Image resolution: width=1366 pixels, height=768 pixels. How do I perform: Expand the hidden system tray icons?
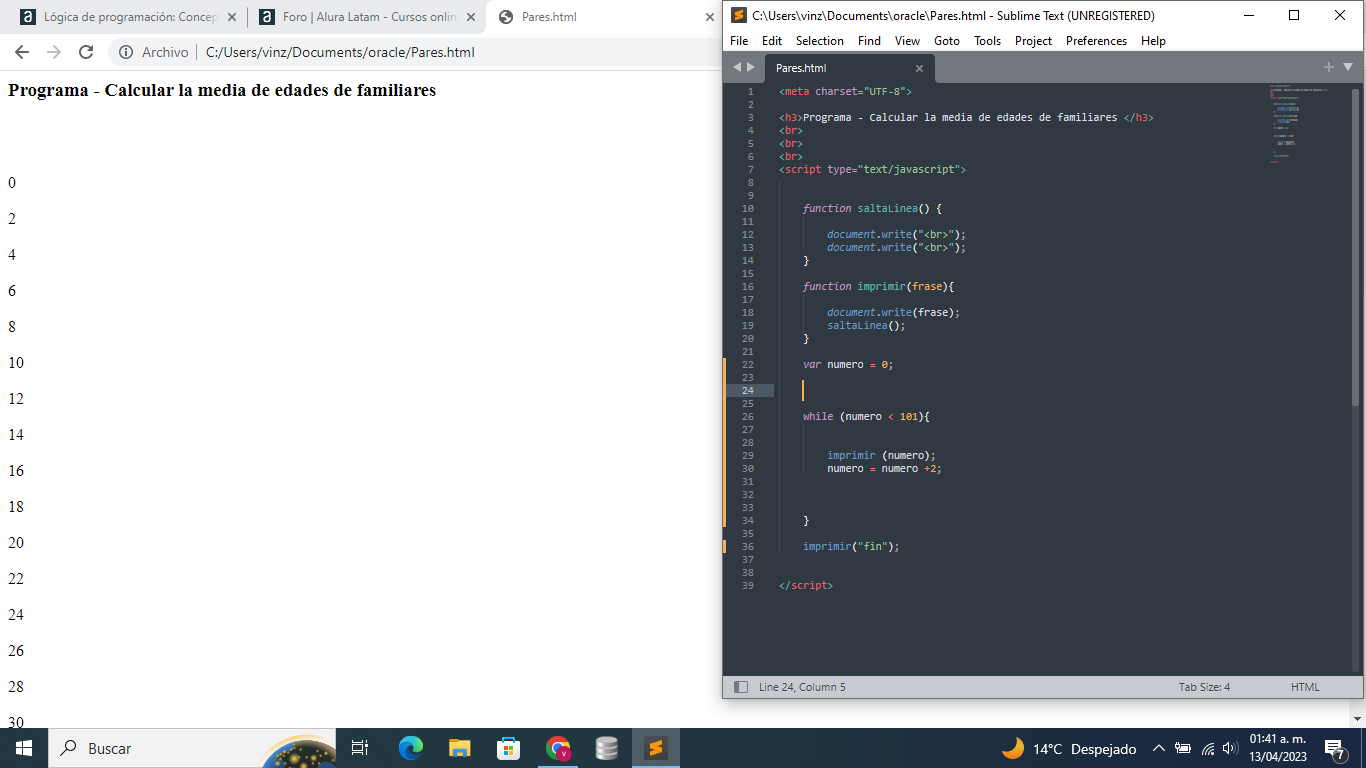tap(1159, 748)
